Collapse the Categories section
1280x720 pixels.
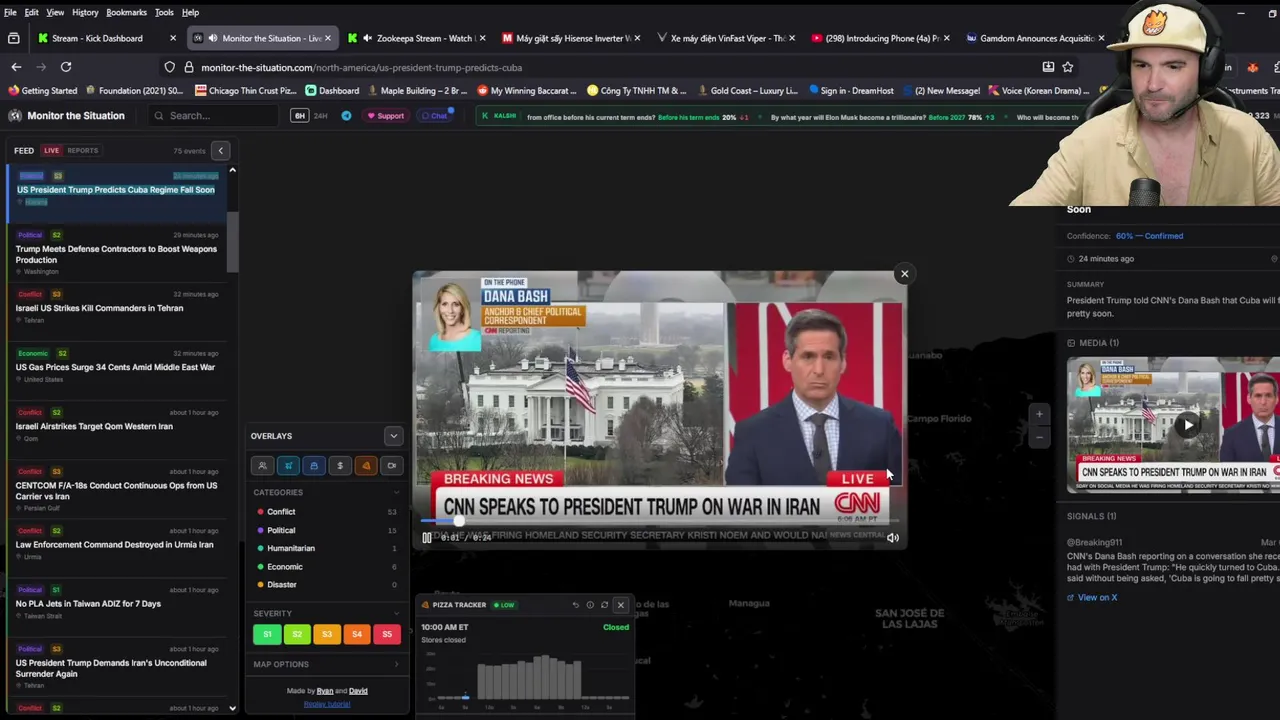tap(396, 492)
